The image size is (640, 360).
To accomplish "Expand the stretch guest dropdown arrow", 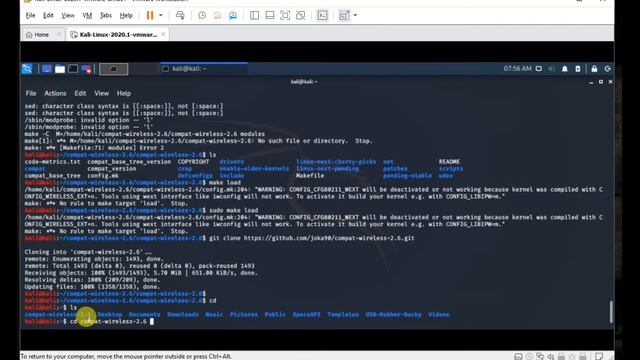I will pos(355,16).
